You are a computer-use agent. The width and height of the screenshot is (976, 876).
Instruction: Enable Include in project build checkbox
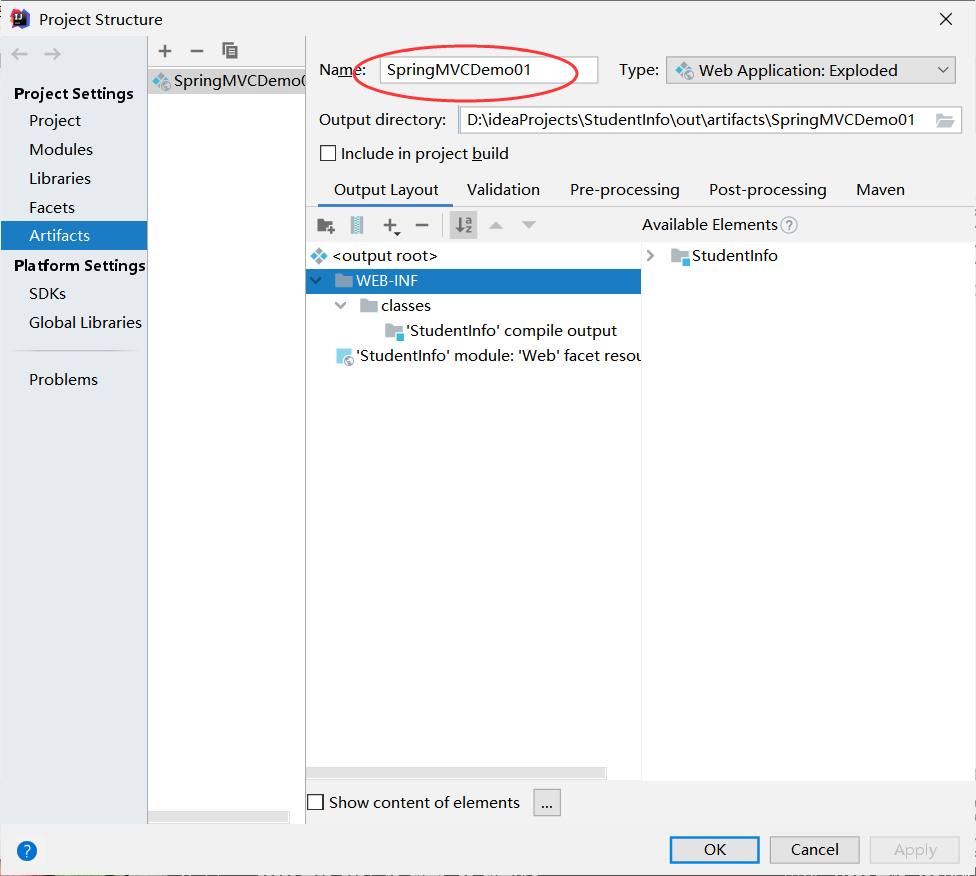click(x=327, y=153)
